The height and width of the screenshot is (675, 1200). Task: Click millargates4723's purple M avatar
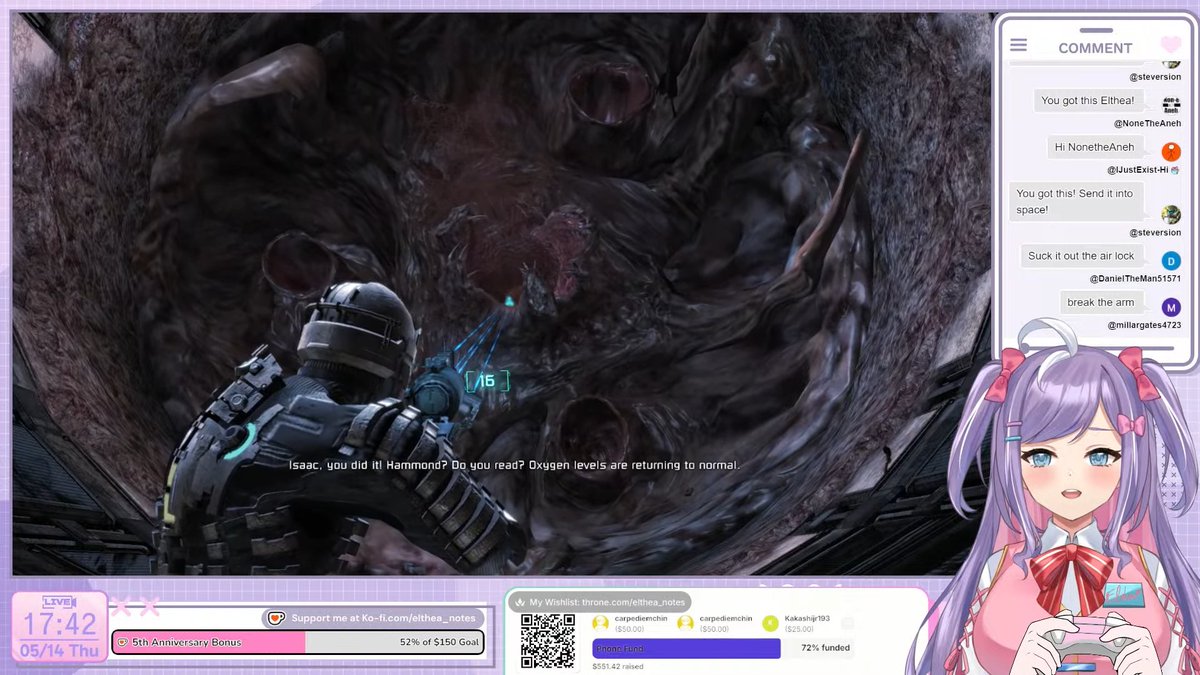tap(1171, 307)
